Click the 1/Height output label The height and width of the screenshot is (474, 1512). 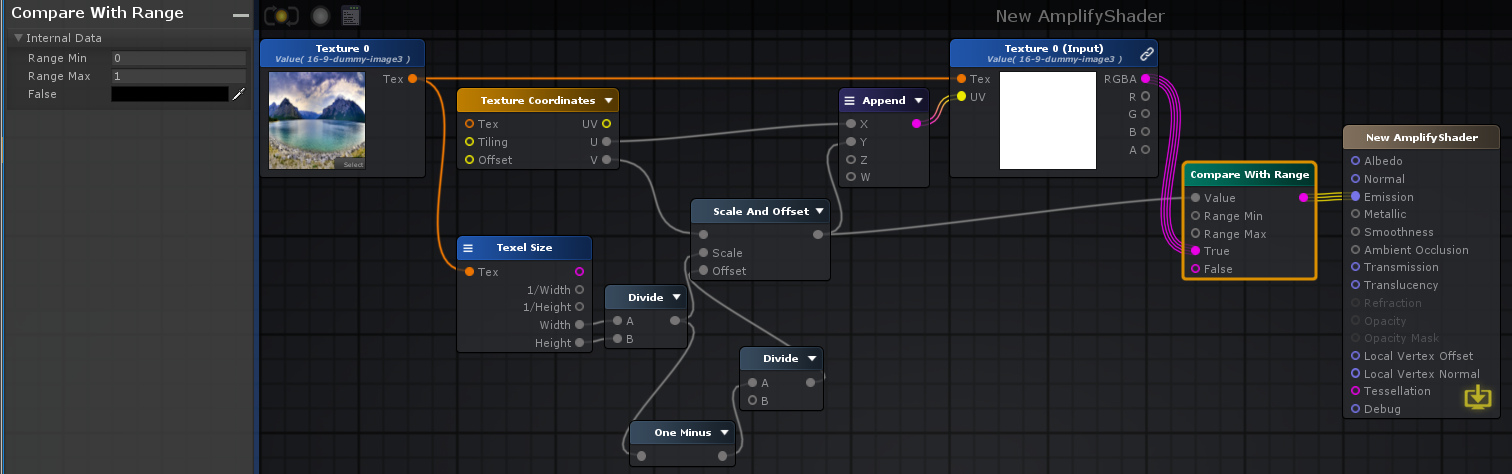tap(546, 307)
